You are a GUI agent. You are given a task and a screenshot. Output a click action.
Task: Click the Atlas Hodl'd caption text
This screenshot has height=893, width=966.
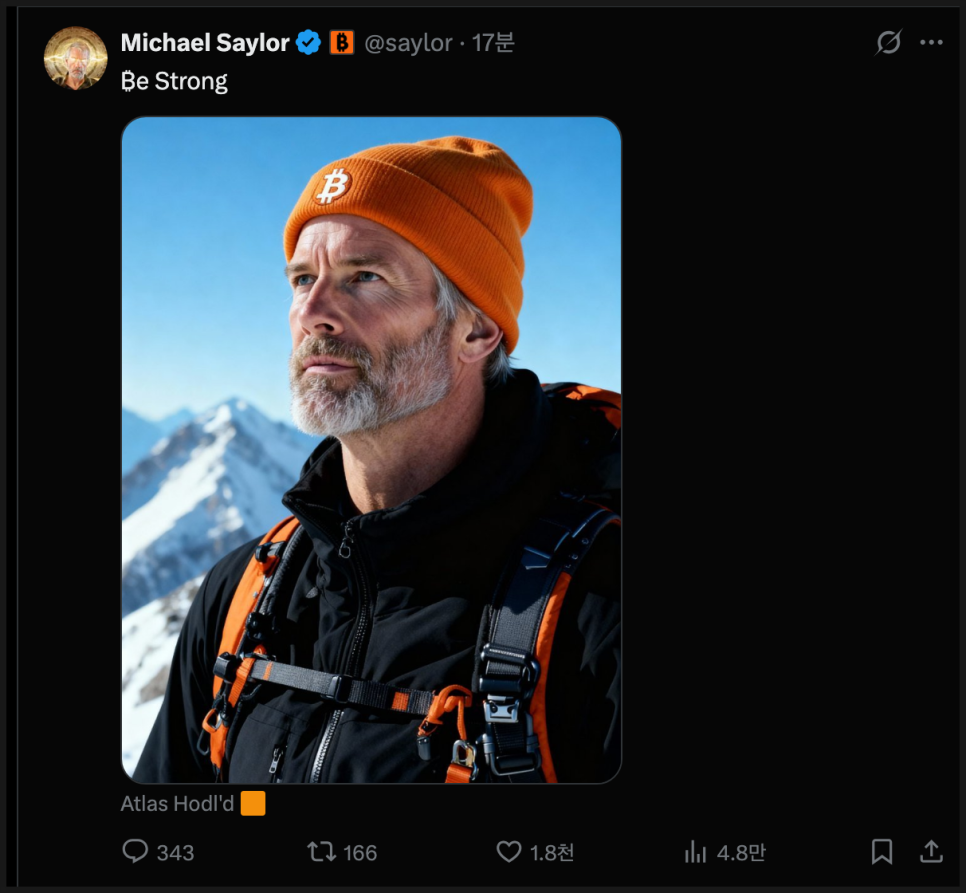(177, 803)
